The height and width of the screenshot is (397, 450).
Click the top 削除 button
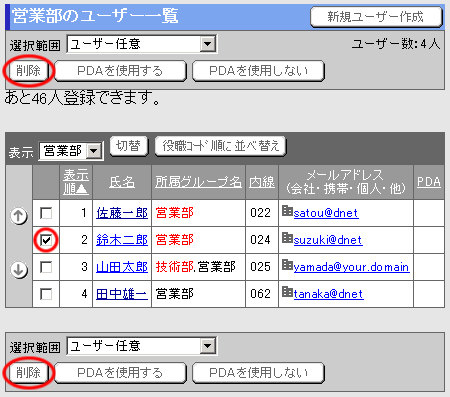click(29, 71)
